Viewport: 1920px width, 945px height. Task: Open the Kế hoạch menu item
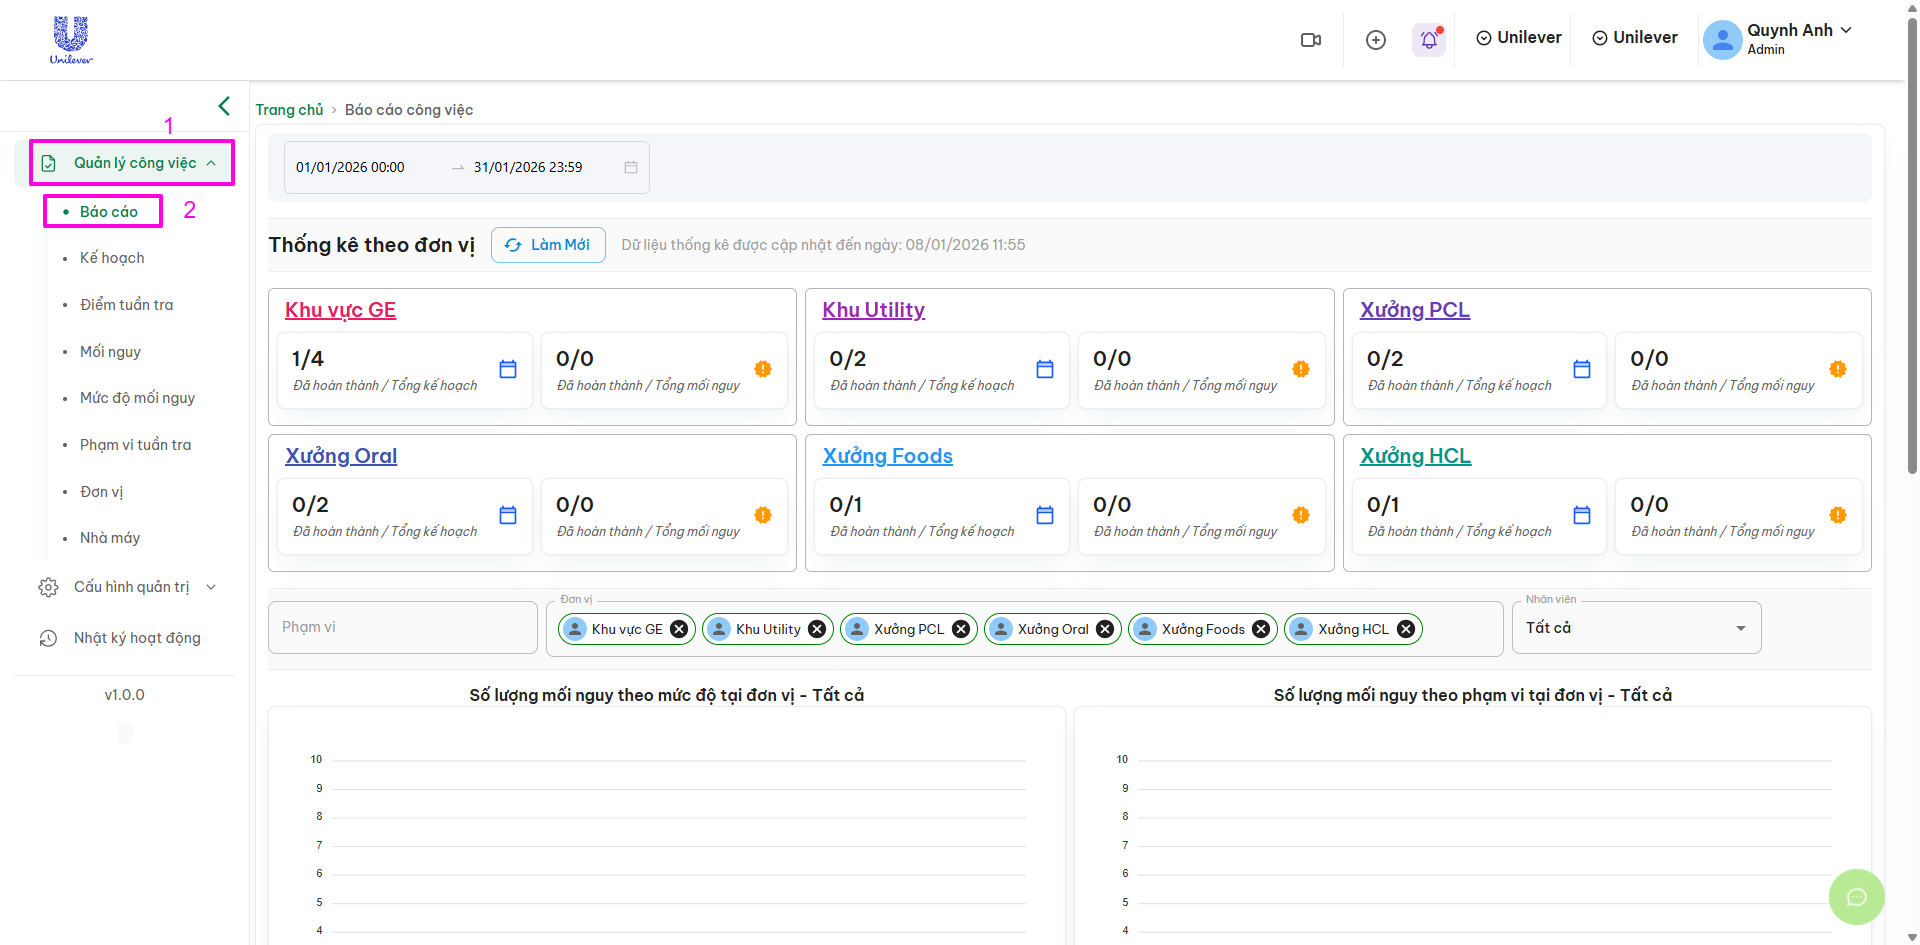pos(112,258)
